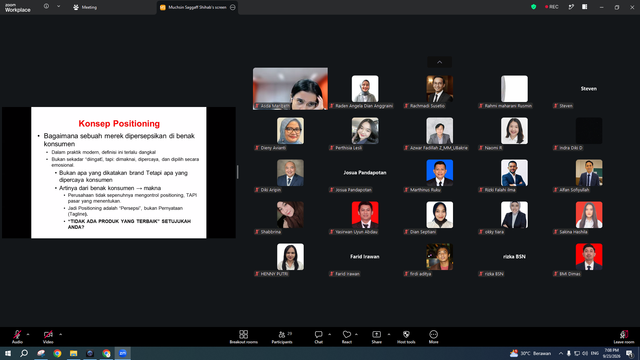Open the weather widget showing 30°C

pyautogui.click(x=530, y=353)
